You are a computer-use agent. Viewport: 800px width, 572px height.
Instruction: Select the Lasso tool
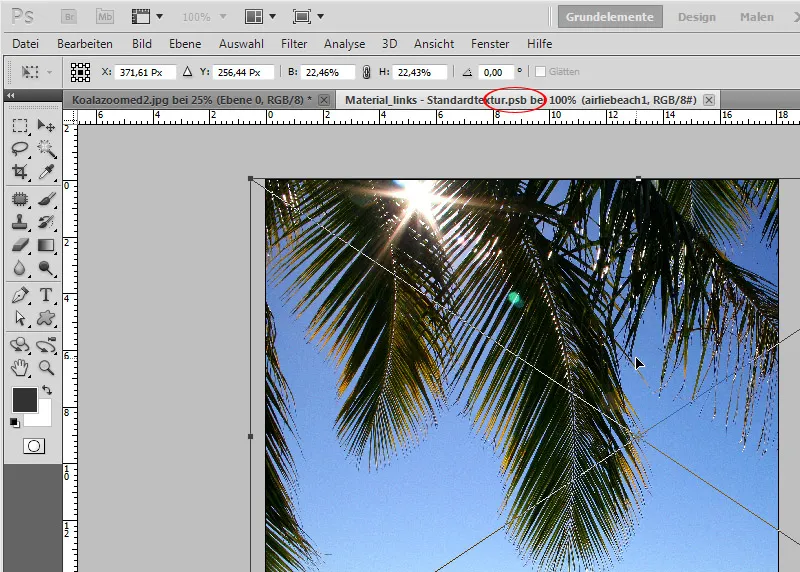coord(20,148)
